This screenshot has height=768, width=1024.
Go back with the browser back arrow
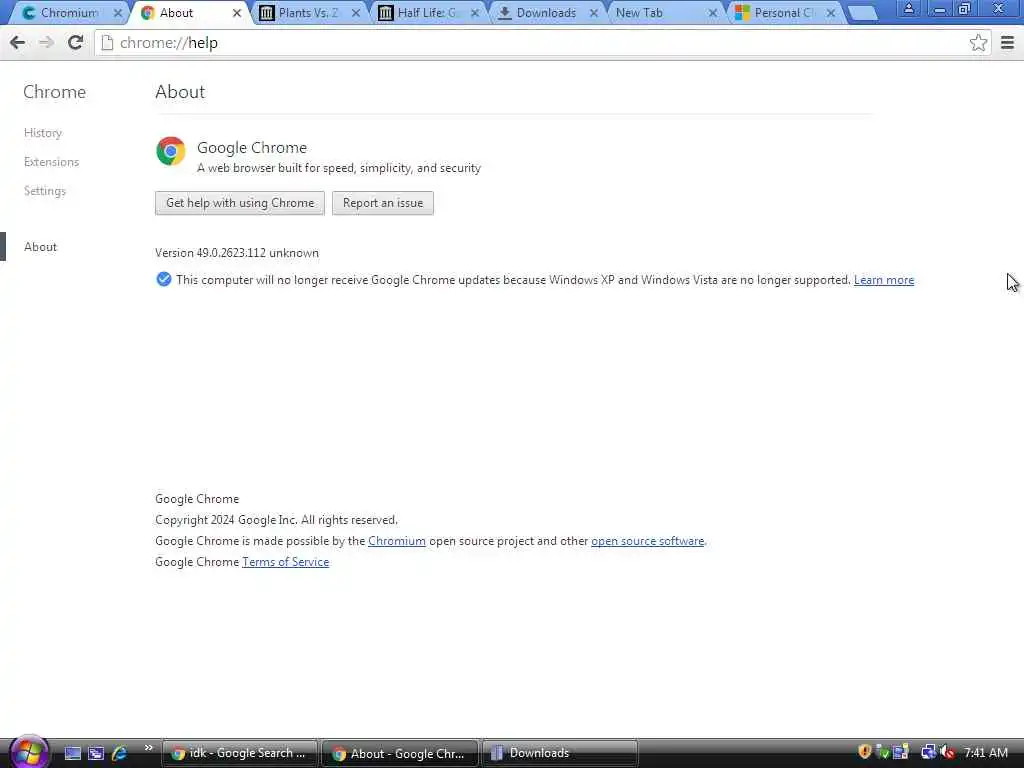pos(18,43)
